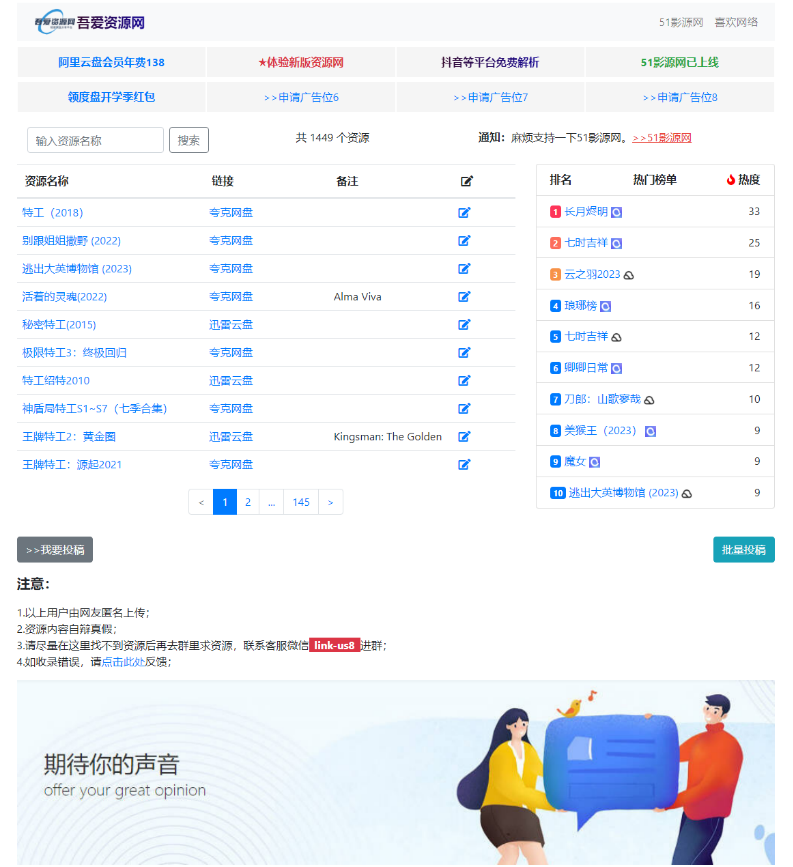Click the 批量投稿 button

[x=743, y=550]
